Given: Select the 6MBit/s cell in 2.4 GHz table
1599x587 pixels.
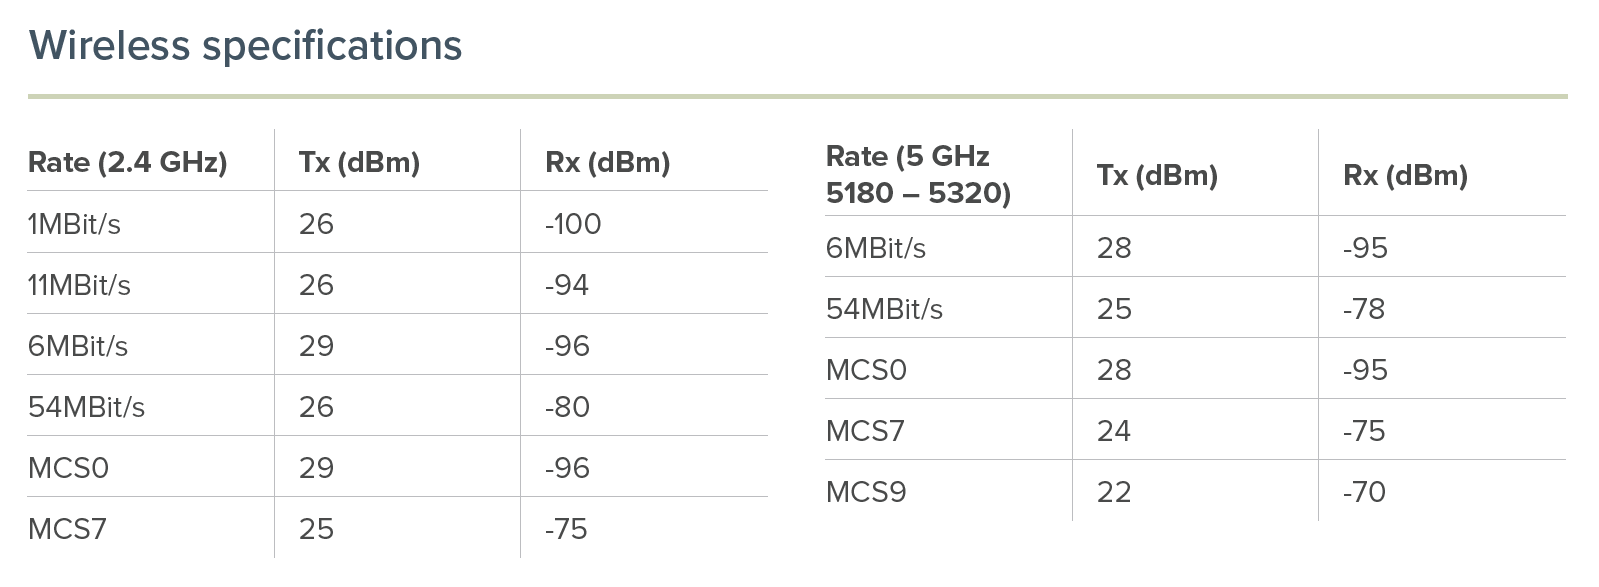Looking at the screenshot, I should [x=78, y=346].
